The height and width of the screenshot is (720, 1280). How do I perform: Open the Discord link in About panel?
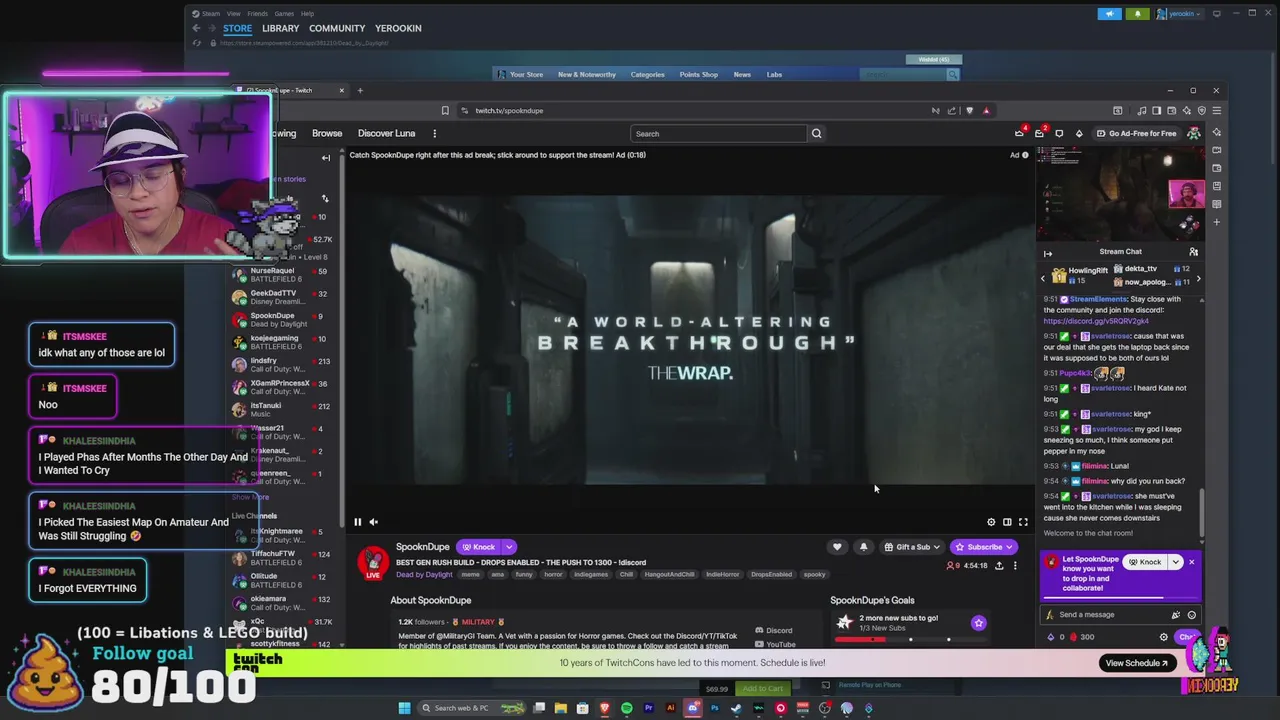click(x=773, y=631)
